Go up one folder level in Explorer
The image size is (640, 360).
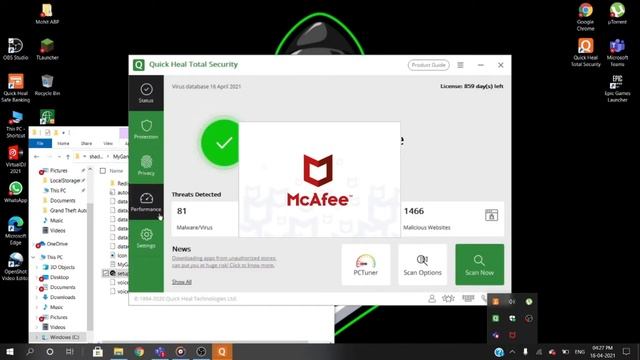[x=68, y=156]
